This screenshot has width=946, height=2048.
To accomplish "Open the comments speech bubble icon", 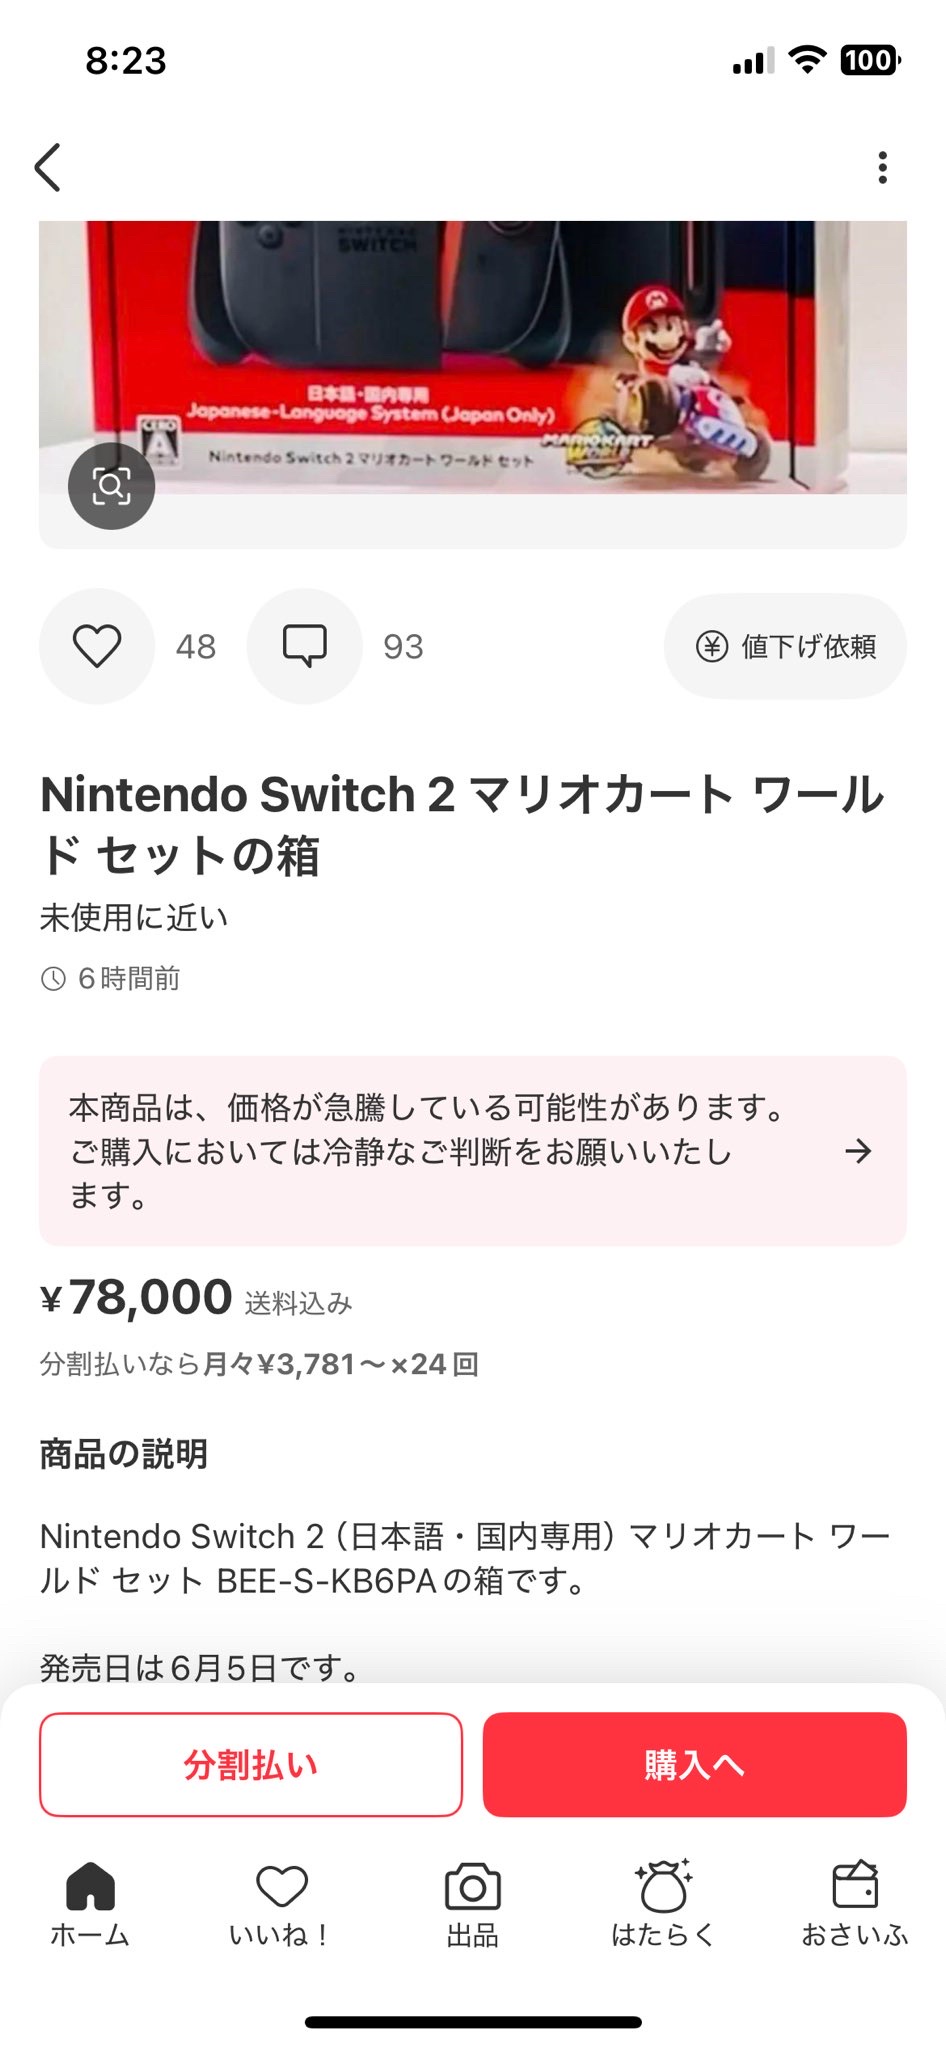I will pos(304,646).
